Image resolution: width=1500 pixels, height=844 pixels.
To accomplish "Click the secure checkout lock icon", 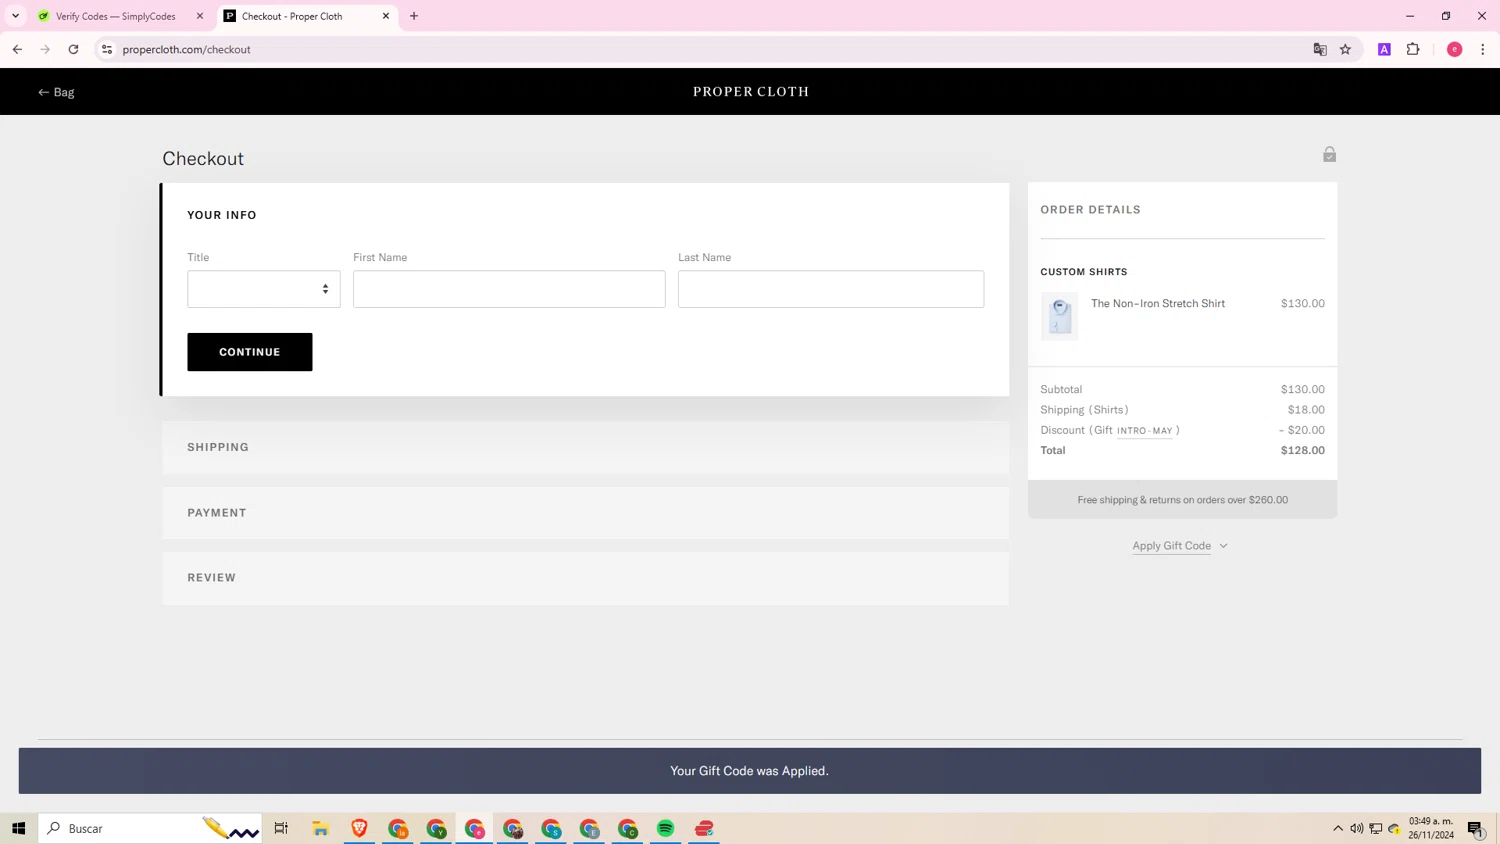I will coord(1329,154).
